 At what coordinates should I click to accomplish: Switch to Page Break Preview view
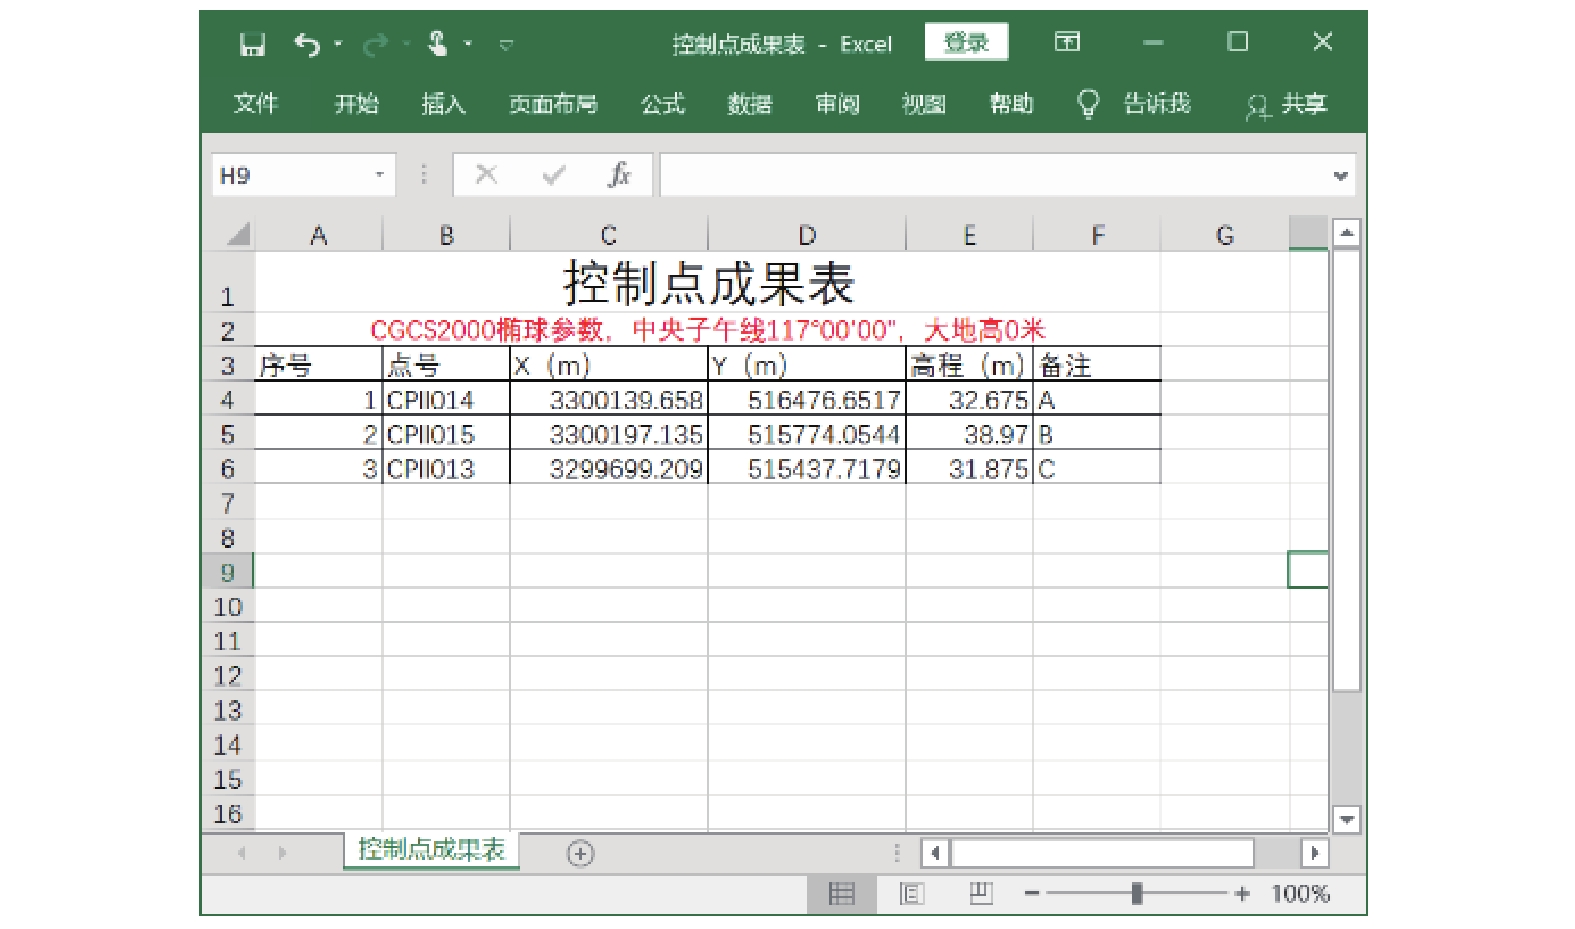(980, 893)
